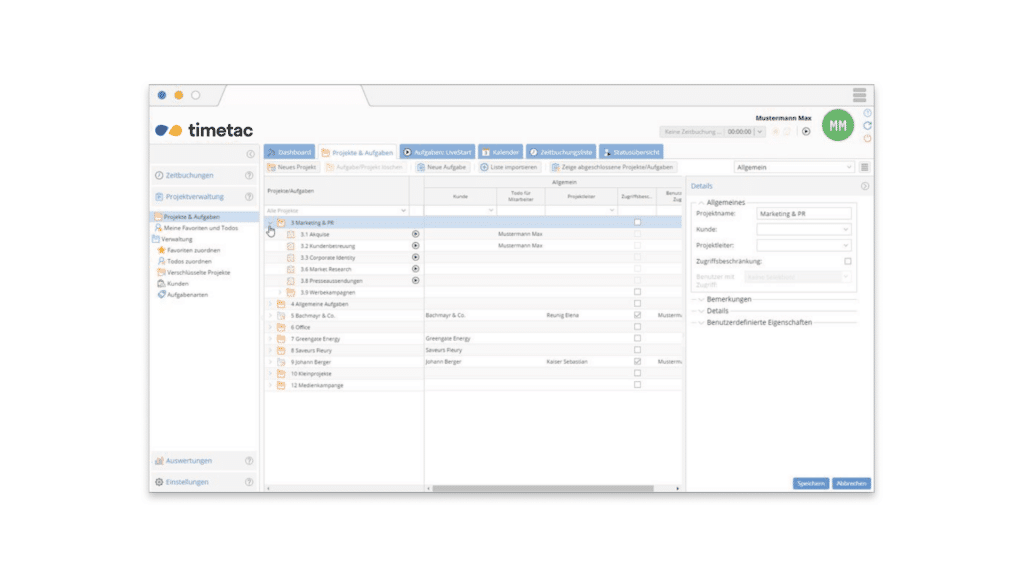The height and width of the screenshot is (576, 1024).
Task: Click play icon next to 3.8 Presseaussendungen
Action: pos(415,280)
